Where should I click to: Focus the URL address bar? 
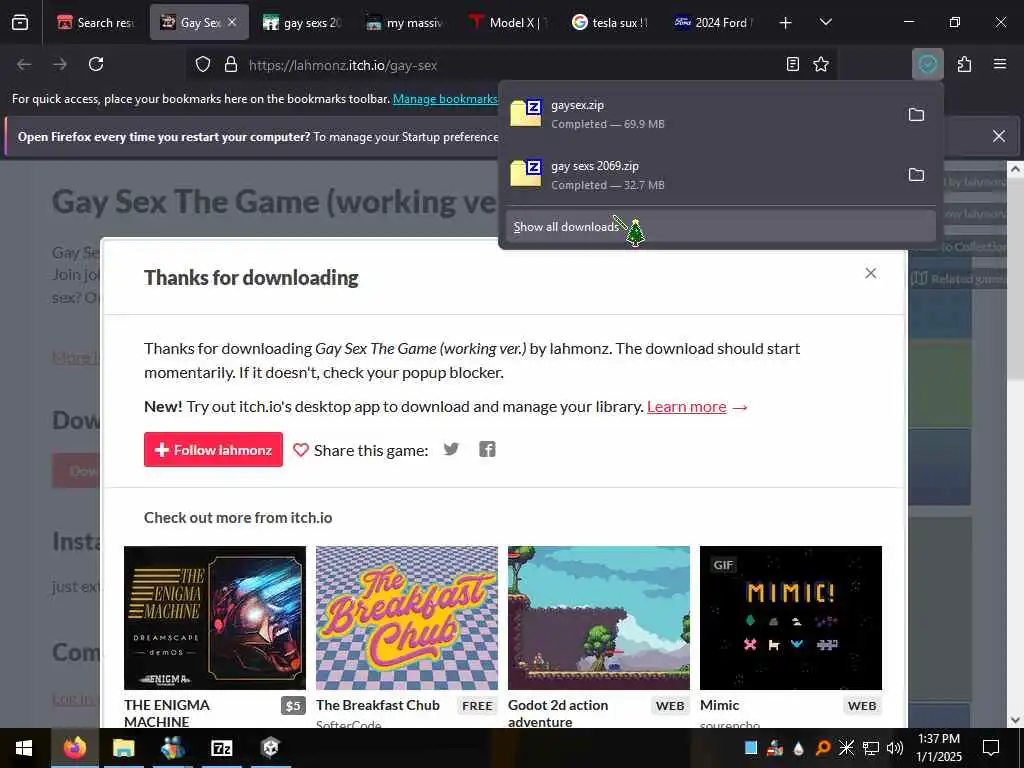[509, 65]
